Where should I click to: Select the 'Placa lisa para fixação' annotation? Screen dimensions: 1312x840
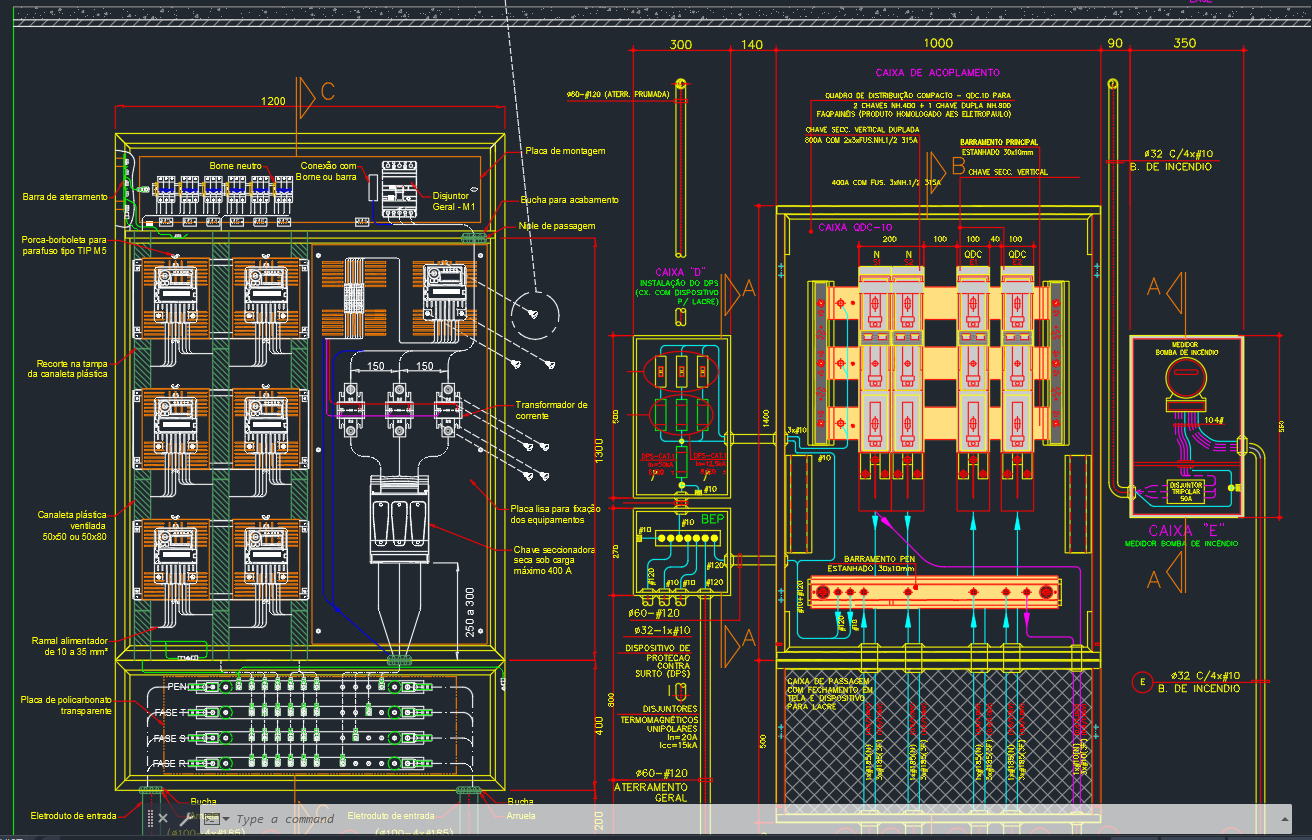[x=555, y=514]
